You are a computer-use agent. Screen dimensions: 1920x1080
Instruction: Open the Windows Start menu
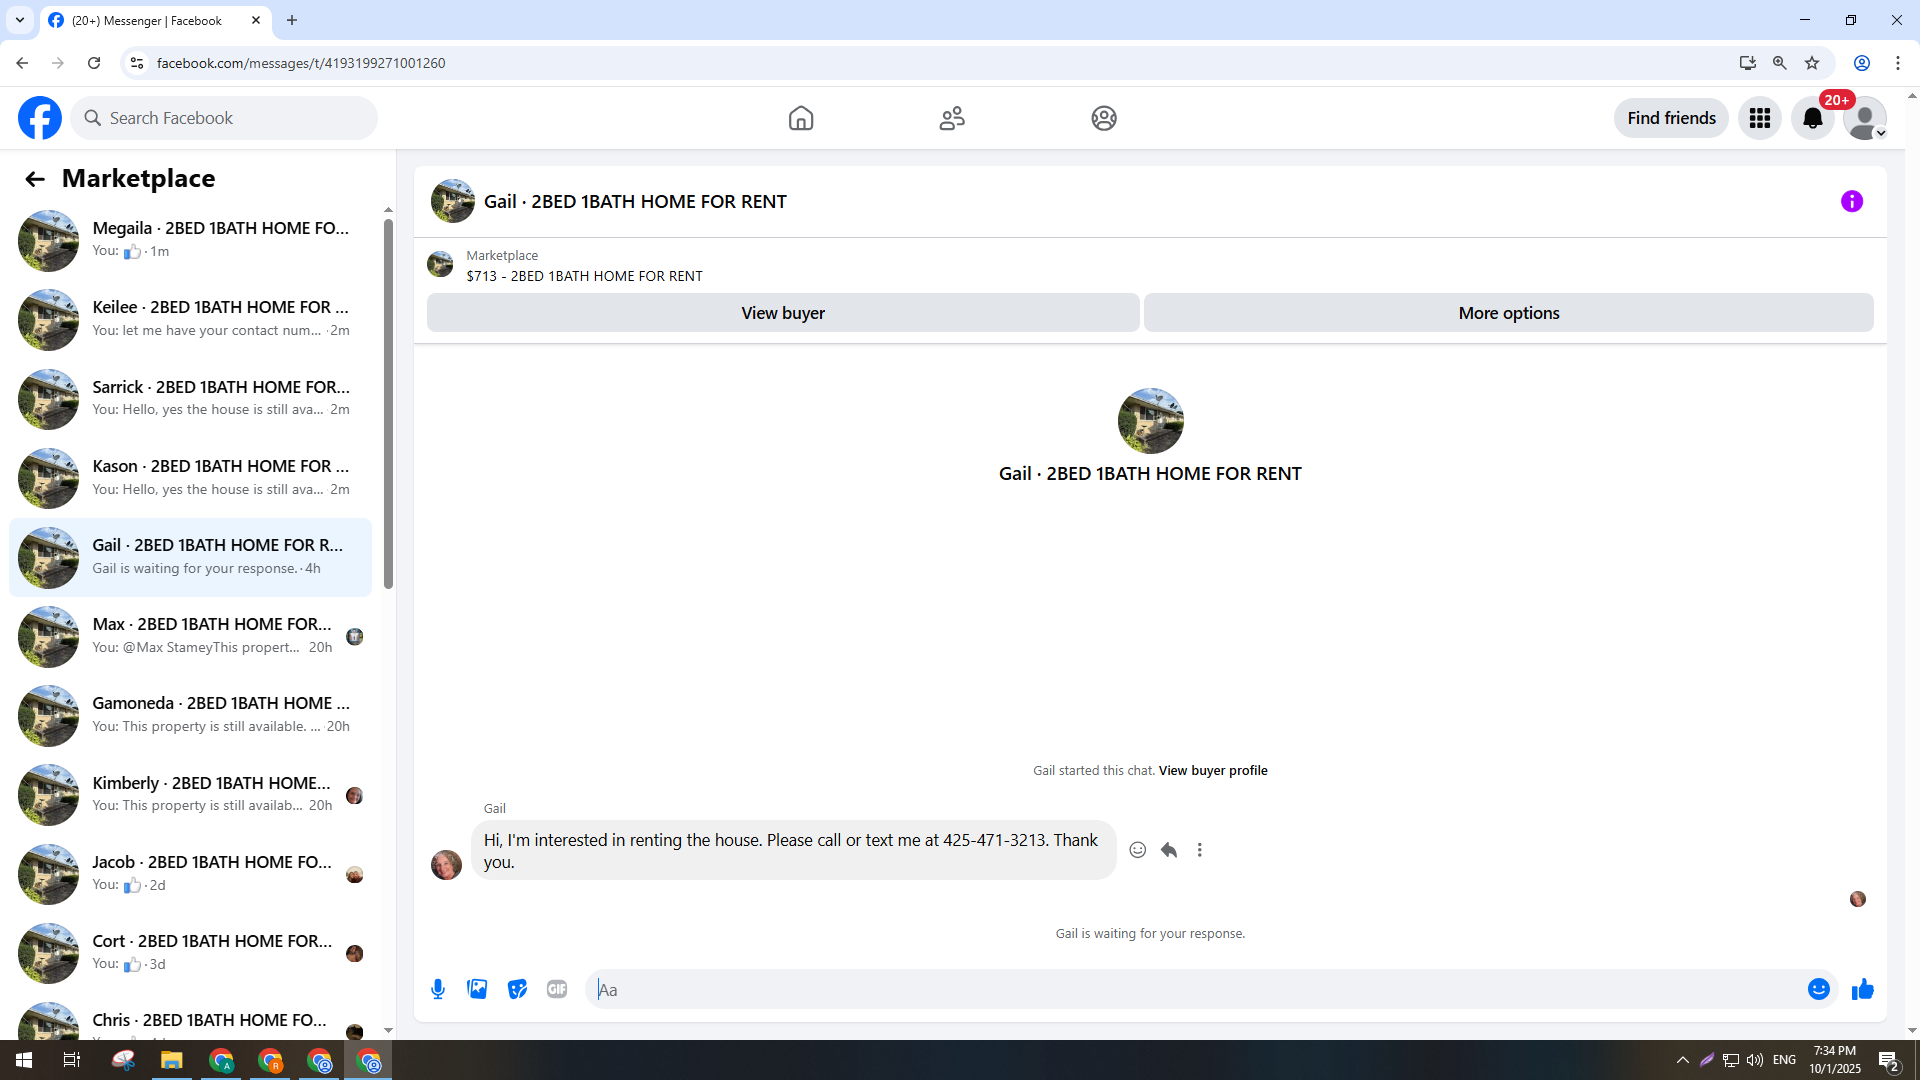(x=24, y=1060)
